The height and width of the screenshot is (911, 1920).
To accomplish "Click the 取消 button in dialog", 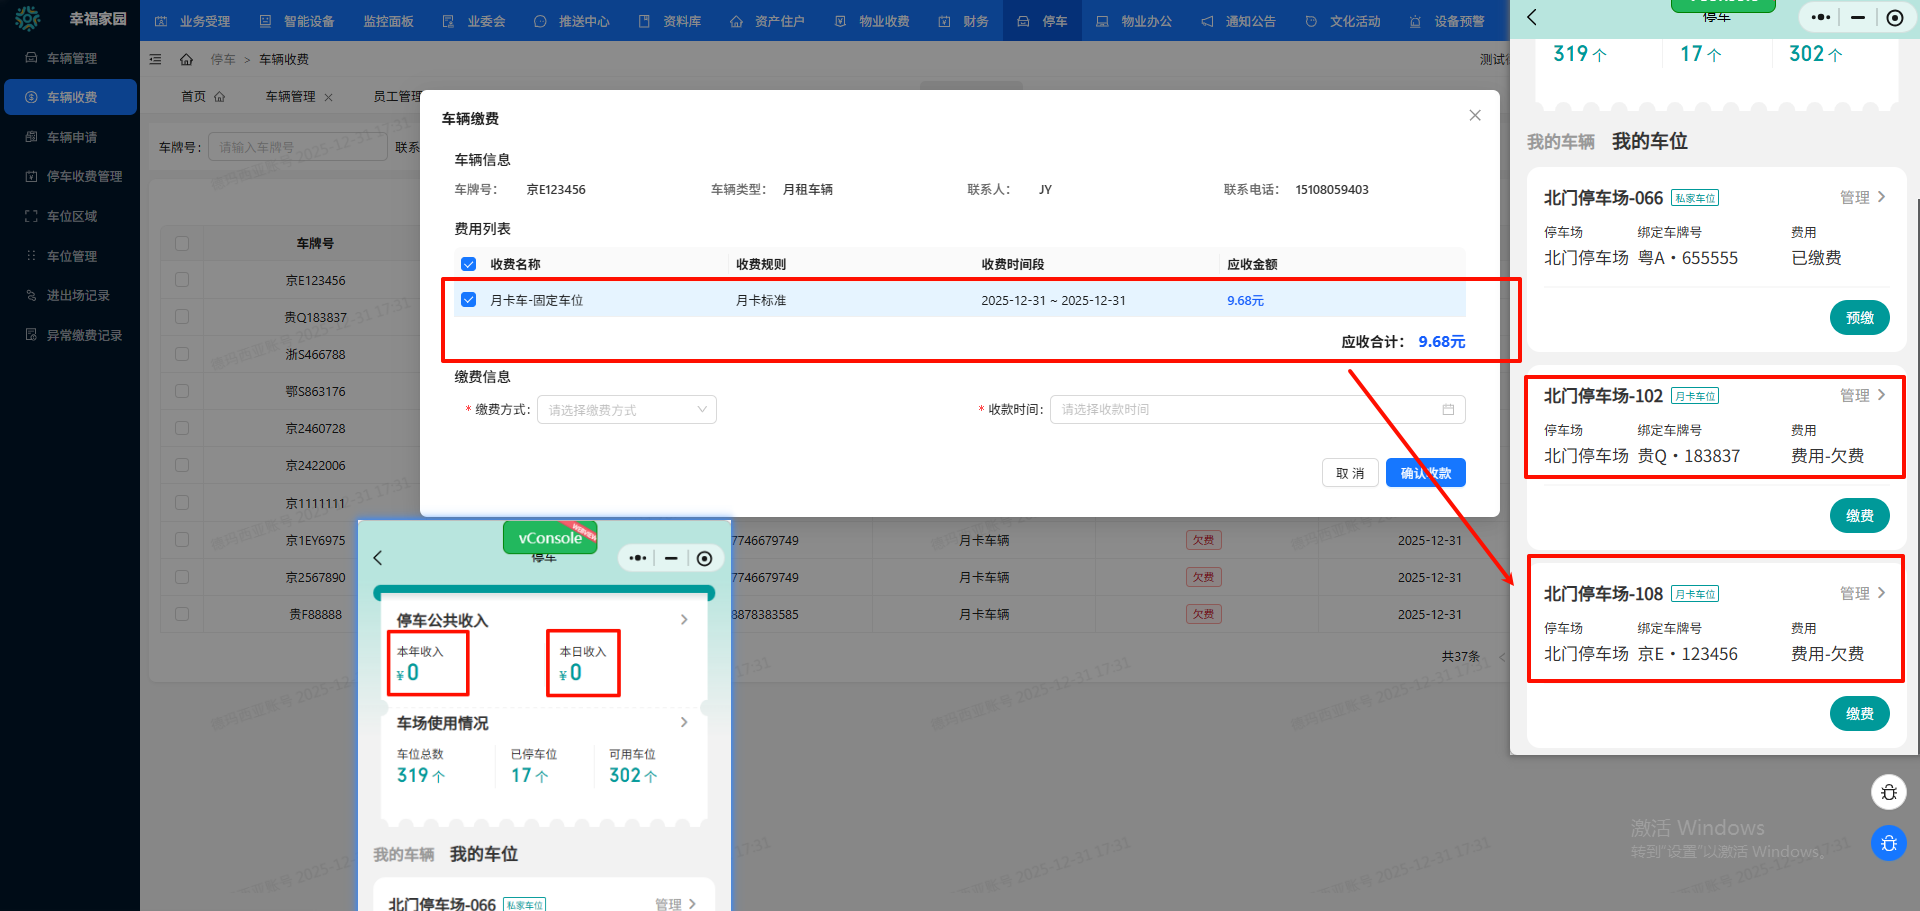I will point(1349,473).
